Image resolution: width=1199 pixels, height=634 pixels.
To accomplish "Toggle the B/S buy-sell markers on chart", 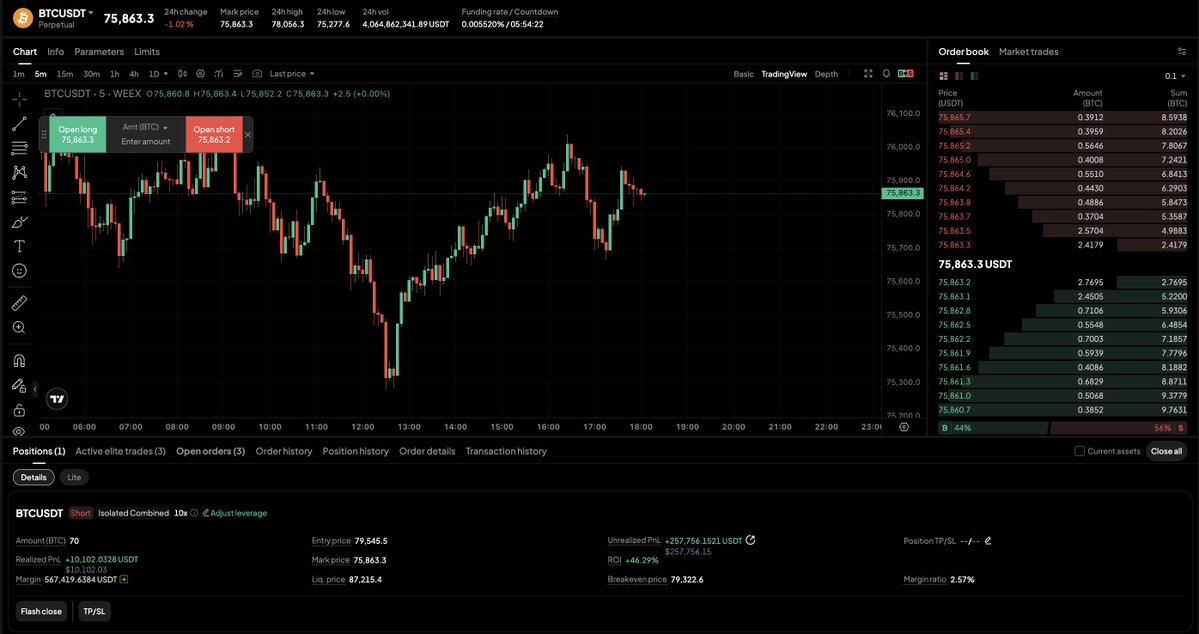I will (905, 74).
